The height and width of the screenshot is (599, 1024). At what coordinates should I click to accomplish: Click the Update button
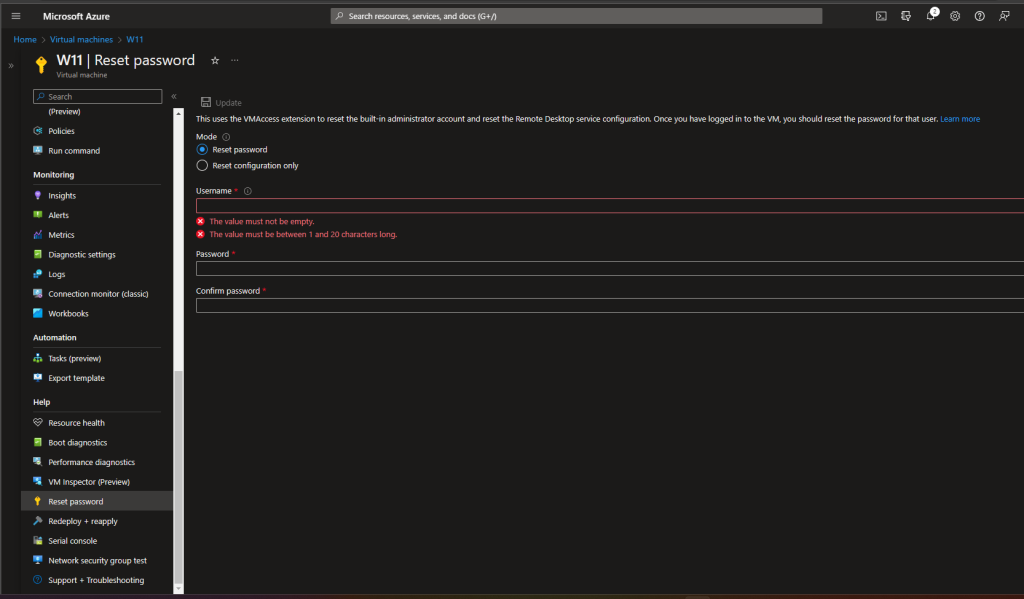[x=221, y=102]
